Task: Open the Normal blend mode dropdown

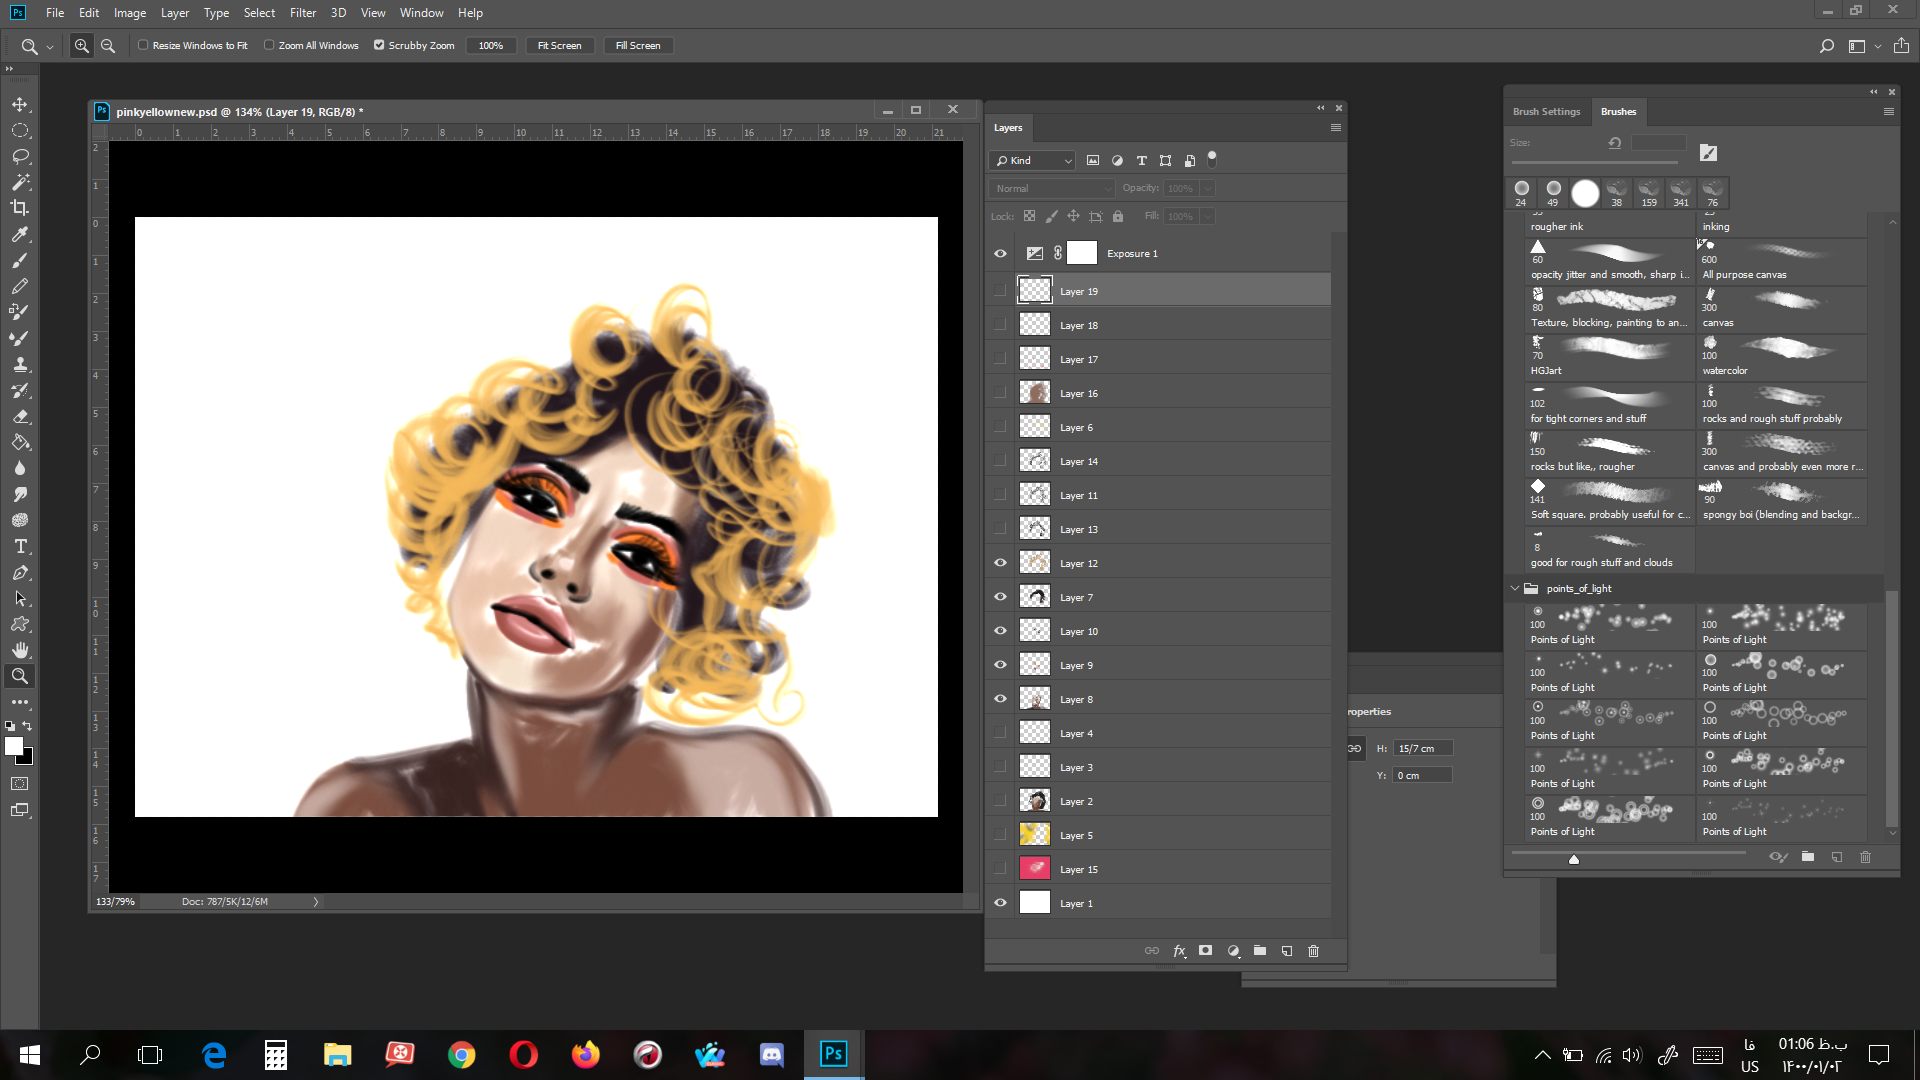Action: tap(1052, 188)
